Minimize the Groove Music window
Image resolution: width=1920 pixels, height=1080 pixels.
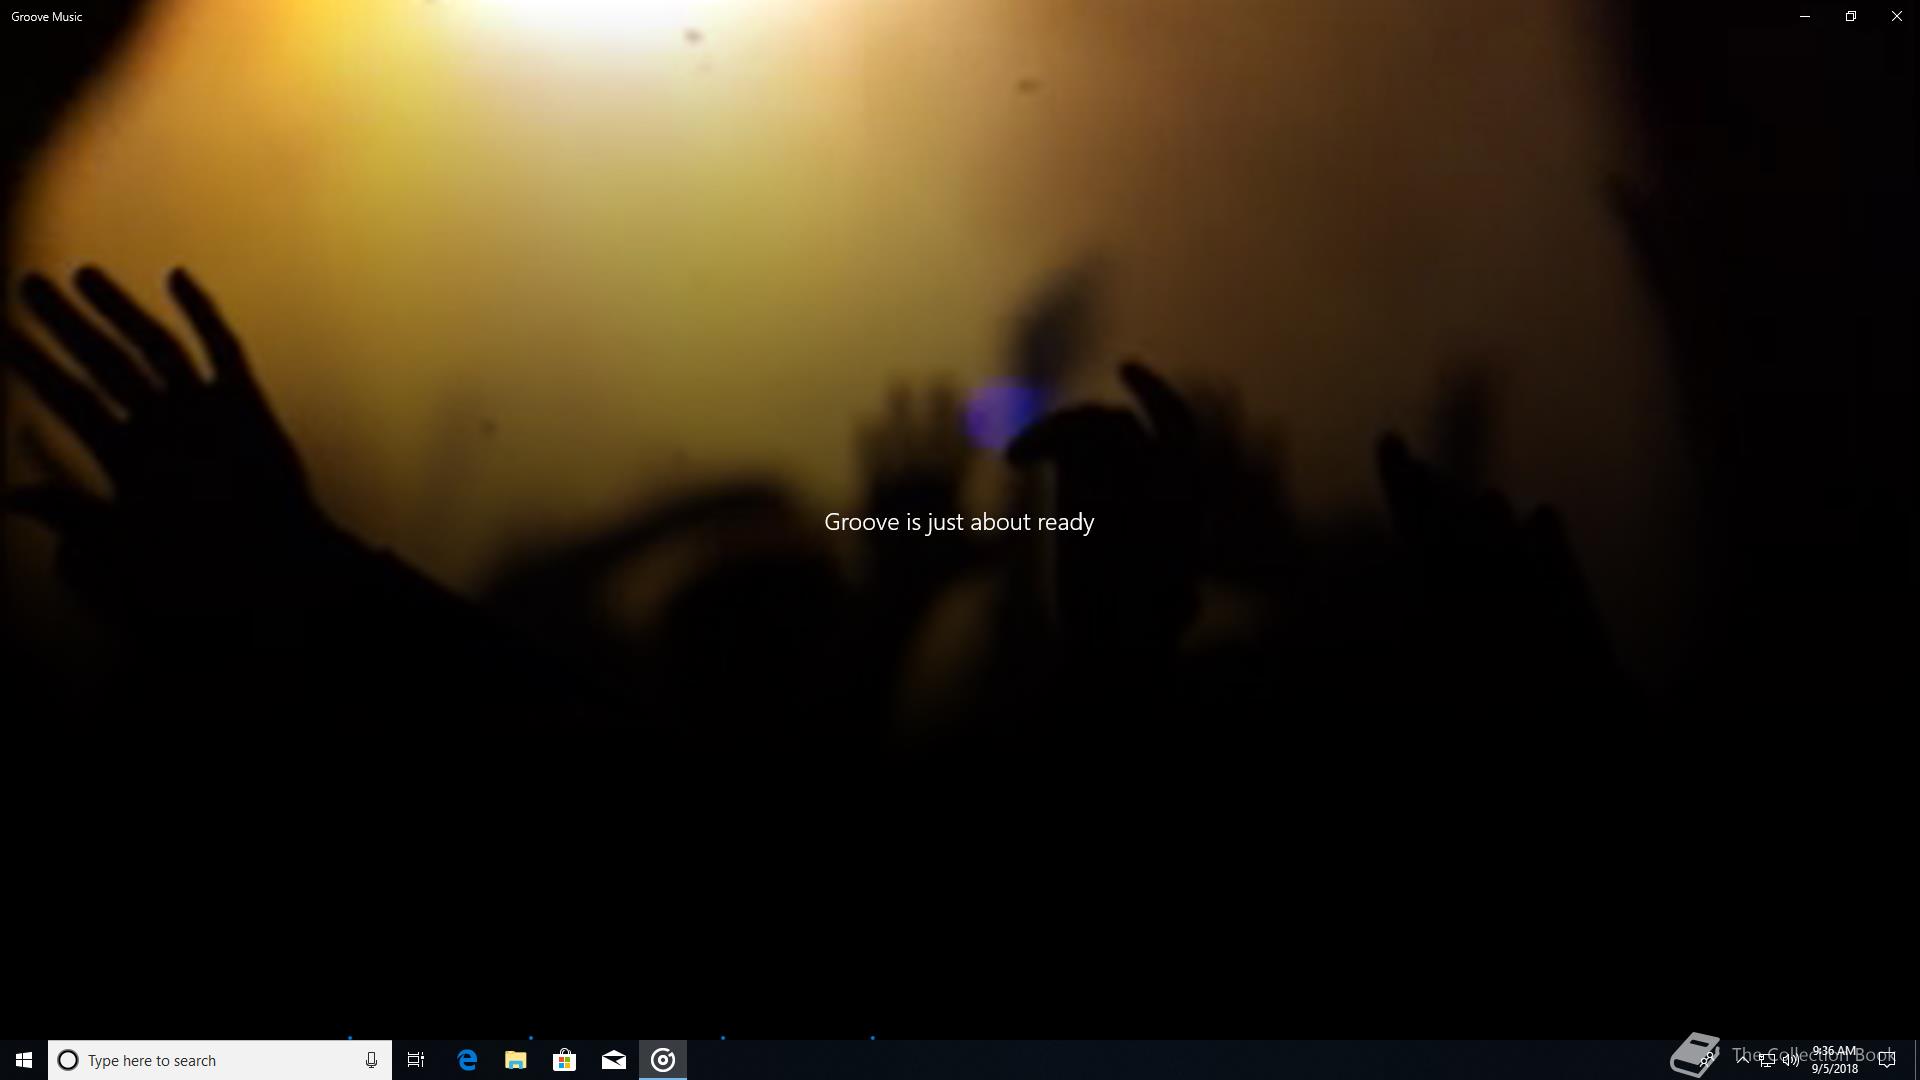pyautogui.click(x=1805, y=16)
